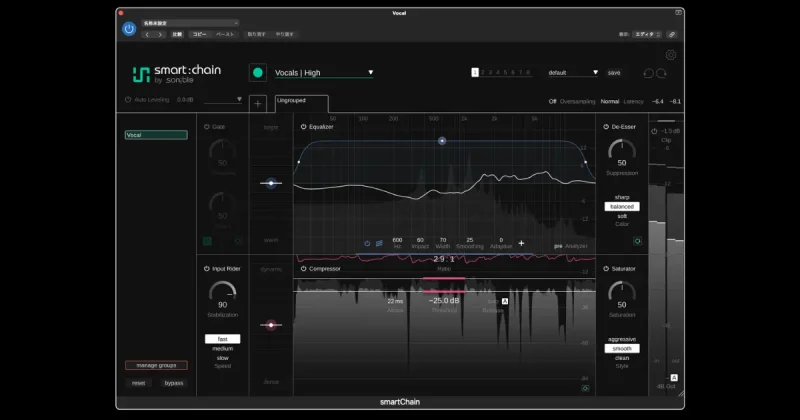Redo with the clockwise arrow icon
Viewport: 800px width, 420px height.
coord(661,73)
